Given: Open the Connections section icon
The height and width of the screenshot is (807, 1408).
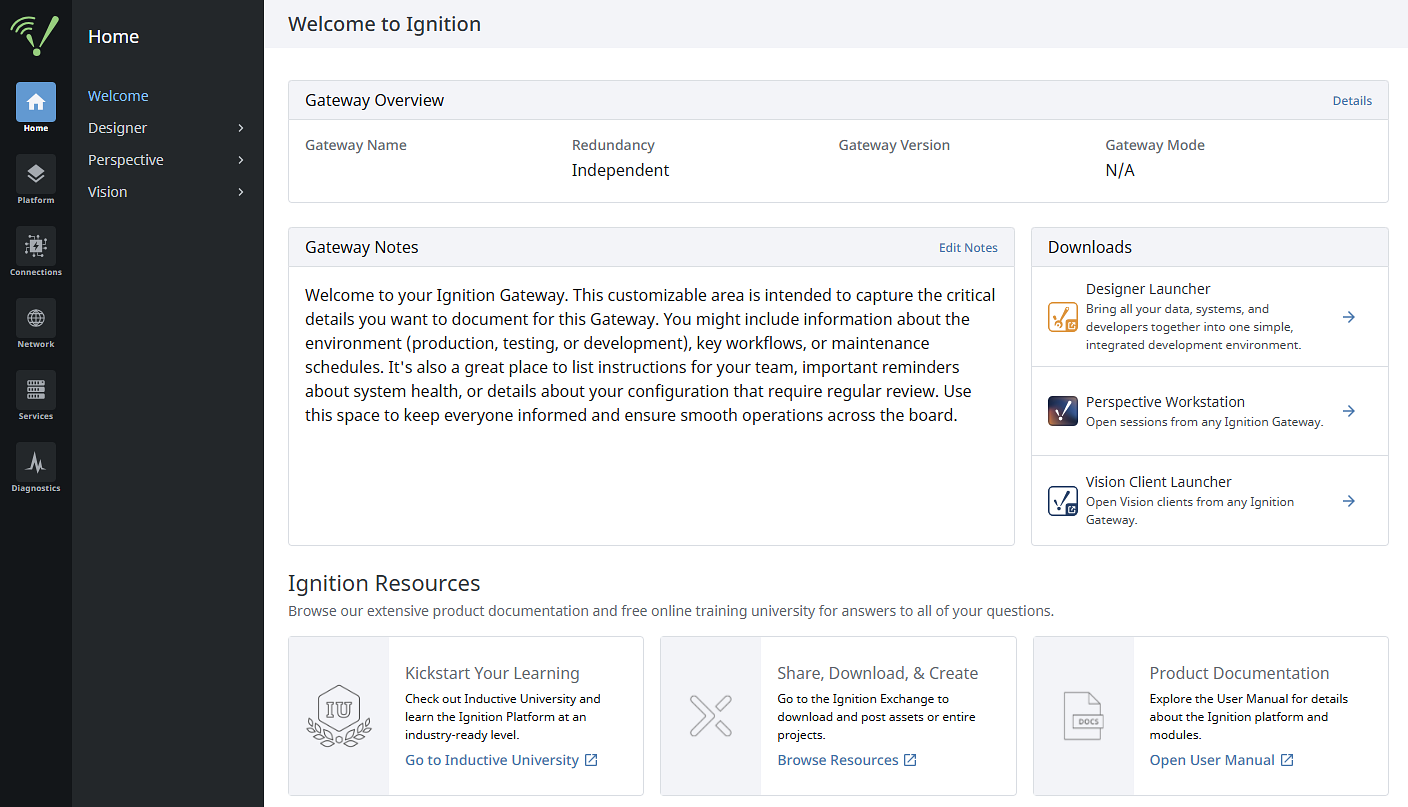Looking at the screenshot, I should (36, 246).
